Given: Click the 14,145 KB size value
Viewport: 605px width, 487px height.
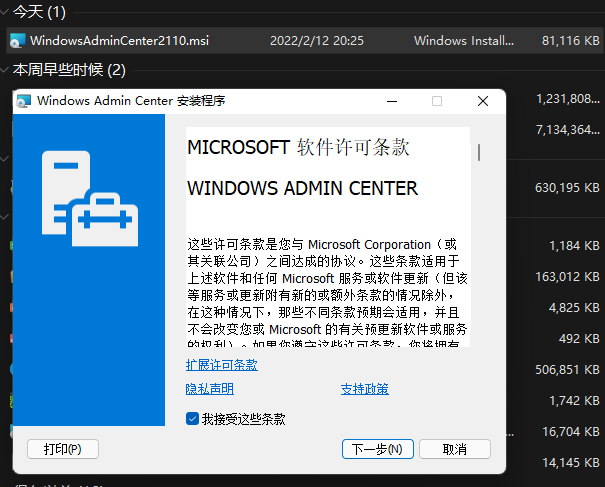Looking at the screenshot, I should [x=571, y=462].
